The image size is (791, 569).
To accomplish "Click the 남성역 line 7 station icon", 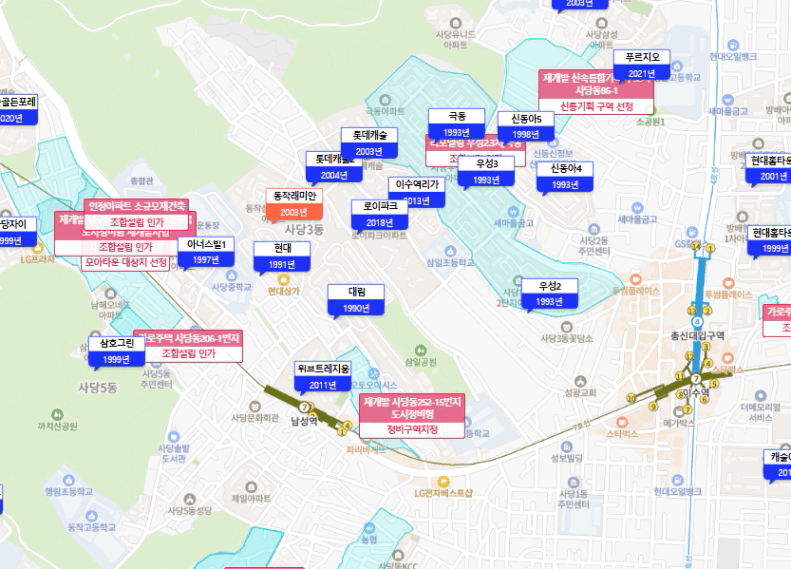I will [x=304, y=408].
